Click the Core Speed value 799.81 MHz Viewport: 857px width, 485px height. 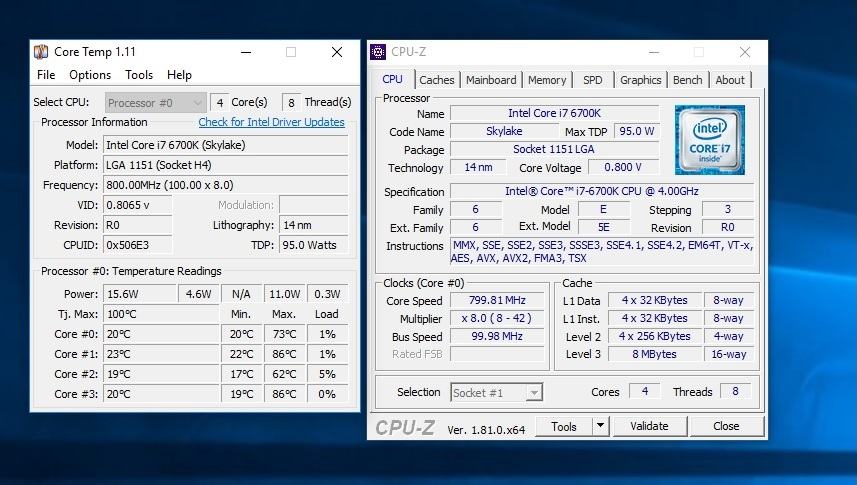[497, 300]
